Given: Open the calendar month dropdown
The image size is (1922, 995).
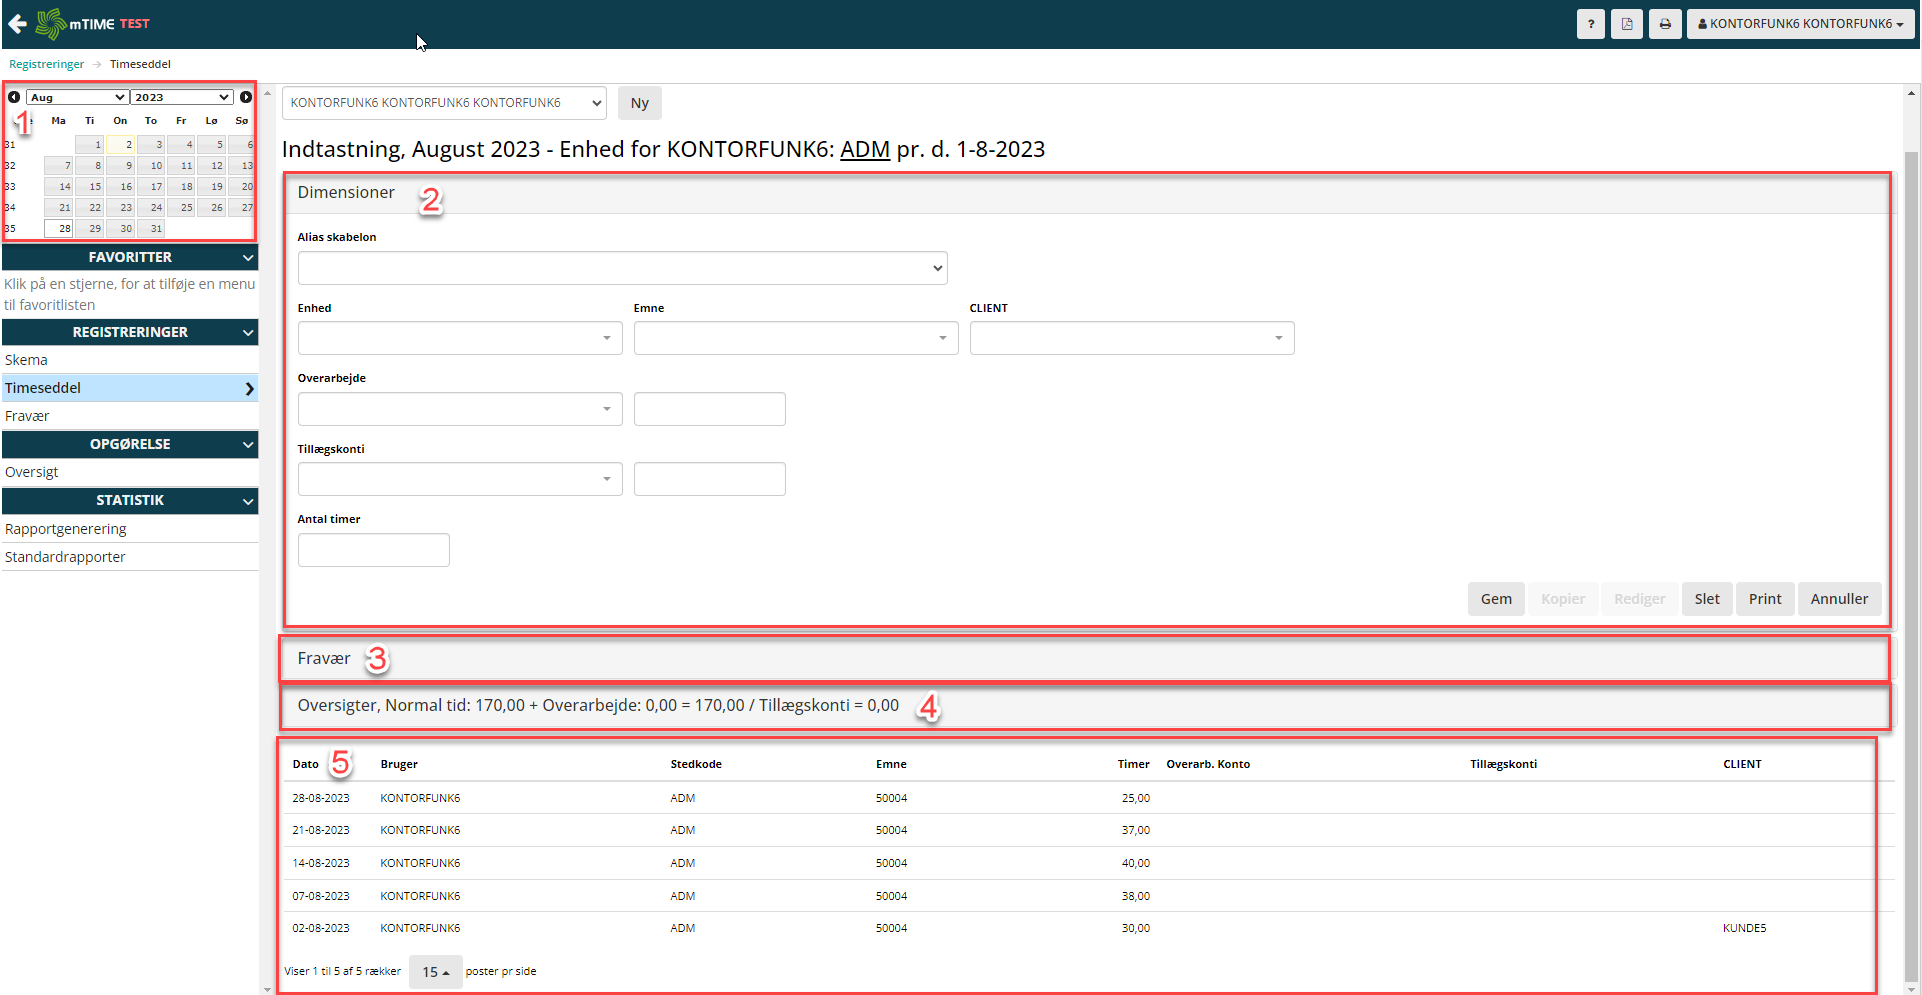Looking at the screenshot, I should (77, 97).
